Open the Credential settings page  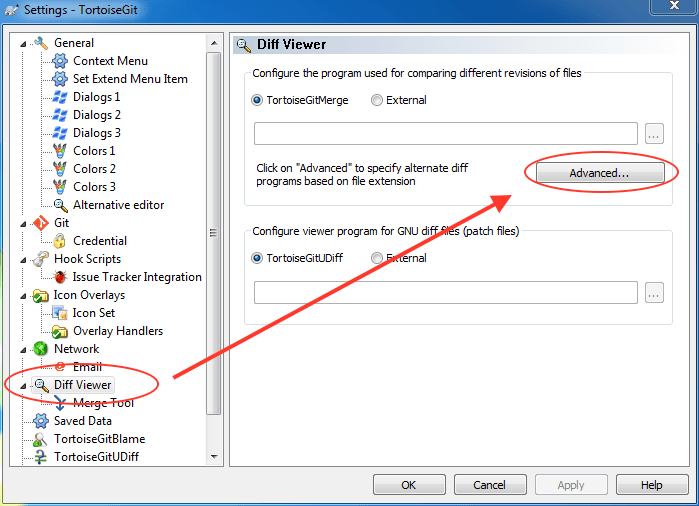click(x=100, y=241)
